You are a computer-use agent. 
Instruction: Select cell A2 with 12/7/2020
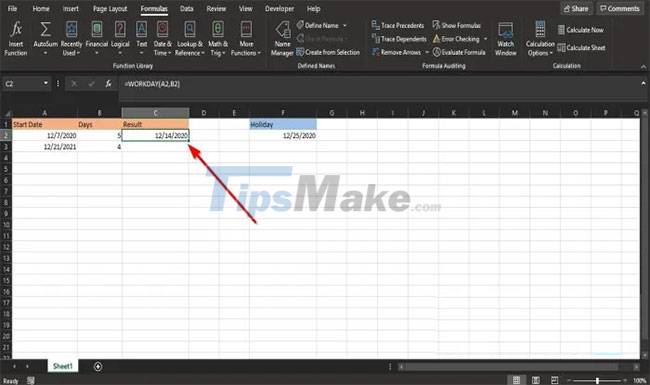(x=45, y=136)
